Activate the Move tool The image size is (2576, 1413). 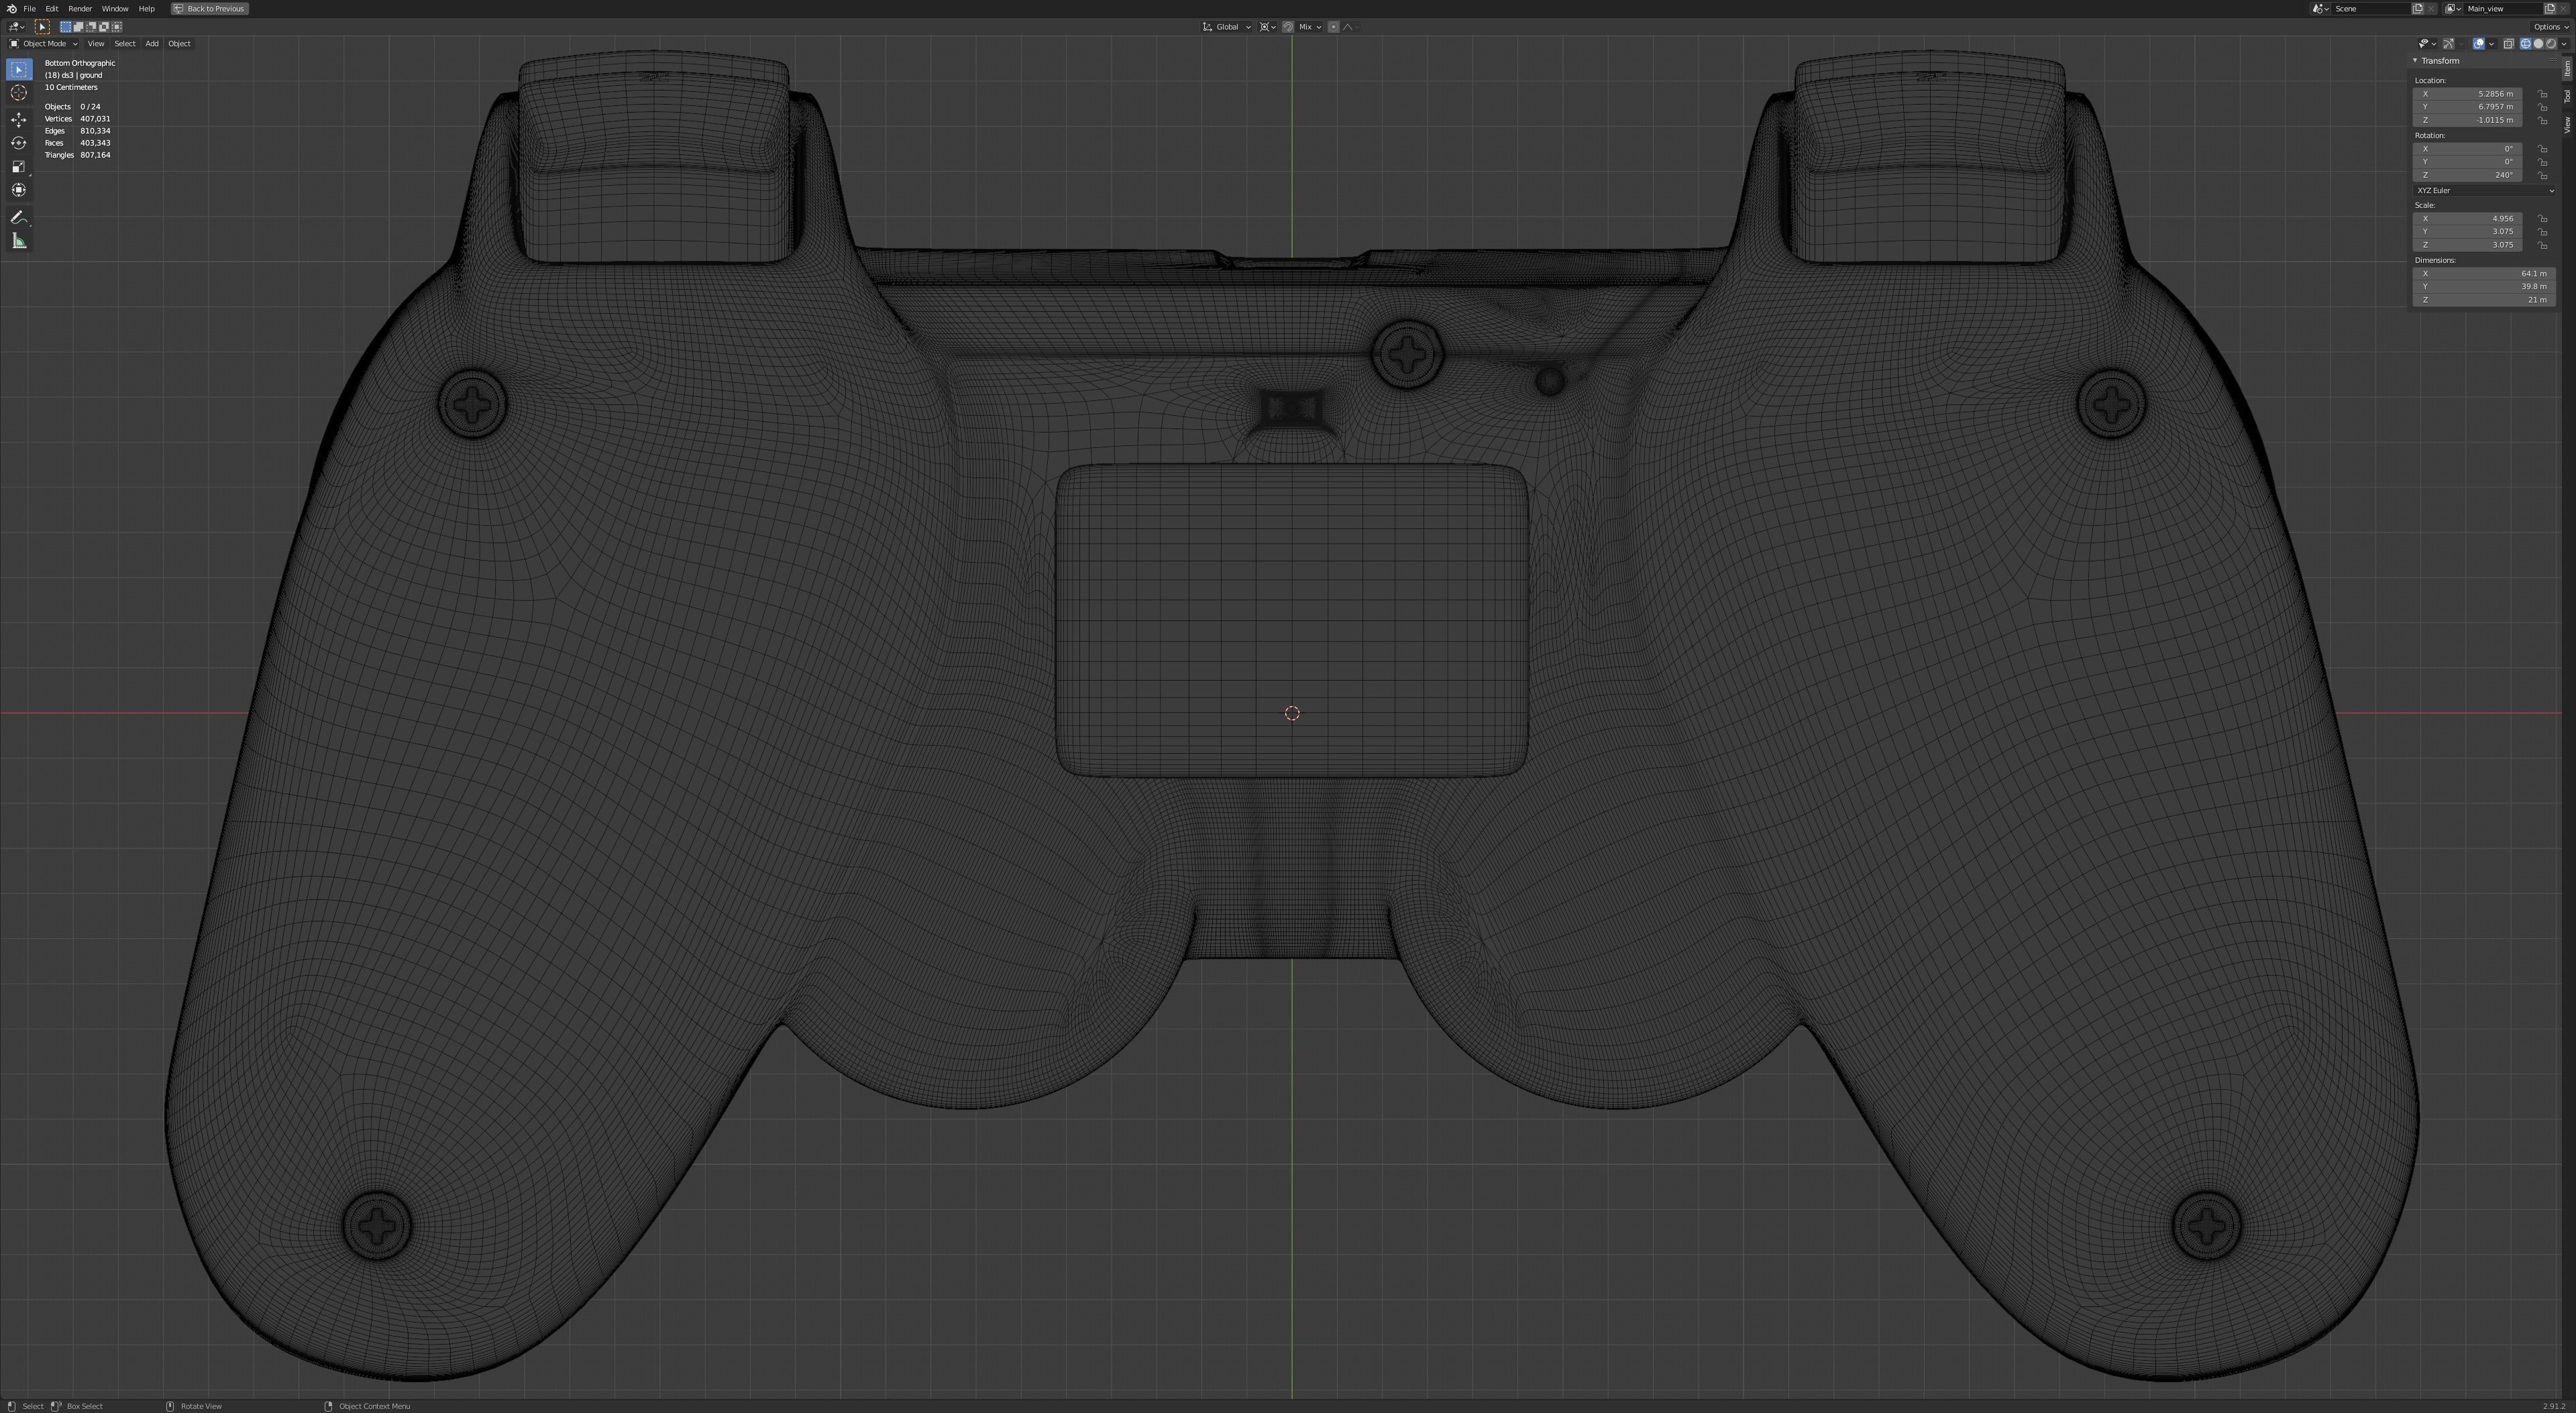click(x=19, y=119)
